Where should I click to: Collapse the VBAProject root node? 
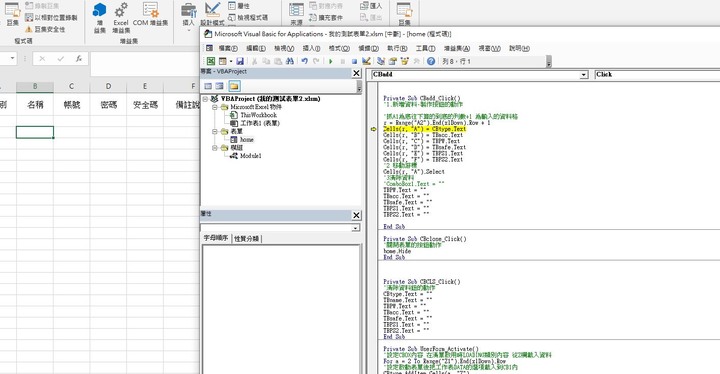(x=205, y=99)
